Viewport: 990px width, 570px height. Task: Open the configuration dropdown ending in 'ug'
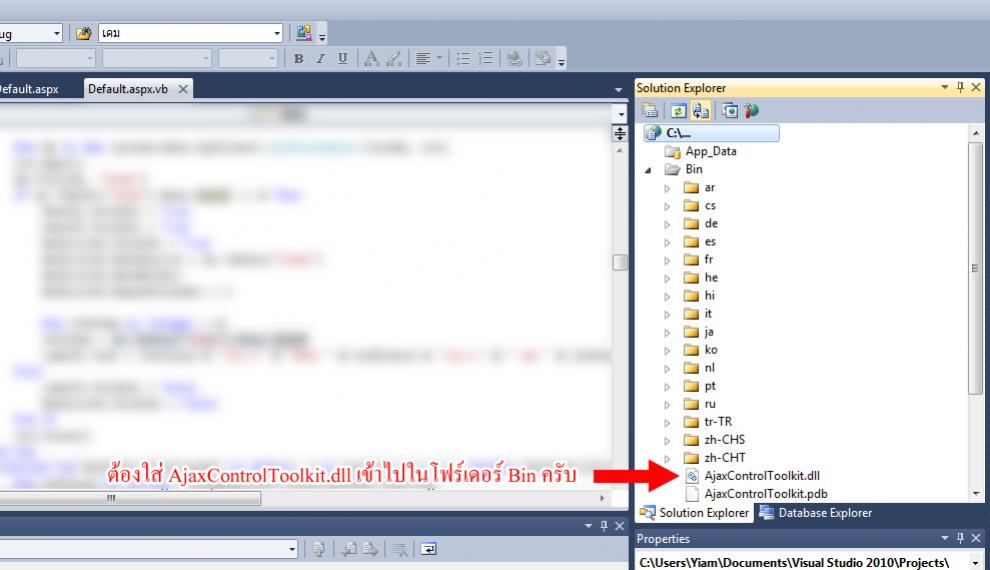57,33
